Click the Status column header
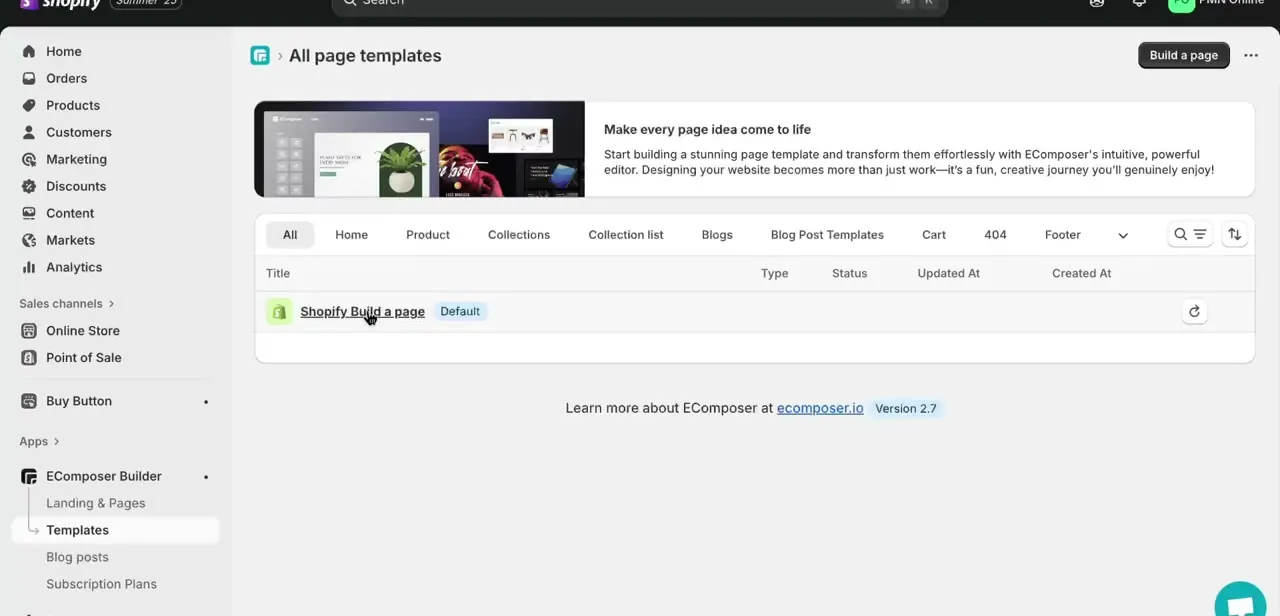Screen dimensions: 1280x616 point(850,273)
